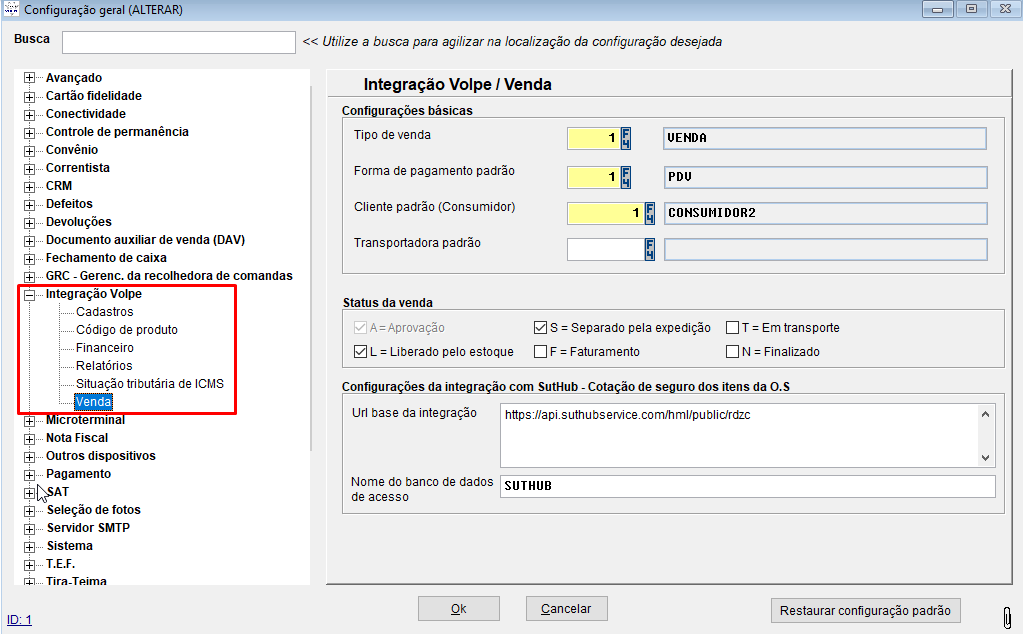Click the application icon in title bar

(x=11, y=9)
